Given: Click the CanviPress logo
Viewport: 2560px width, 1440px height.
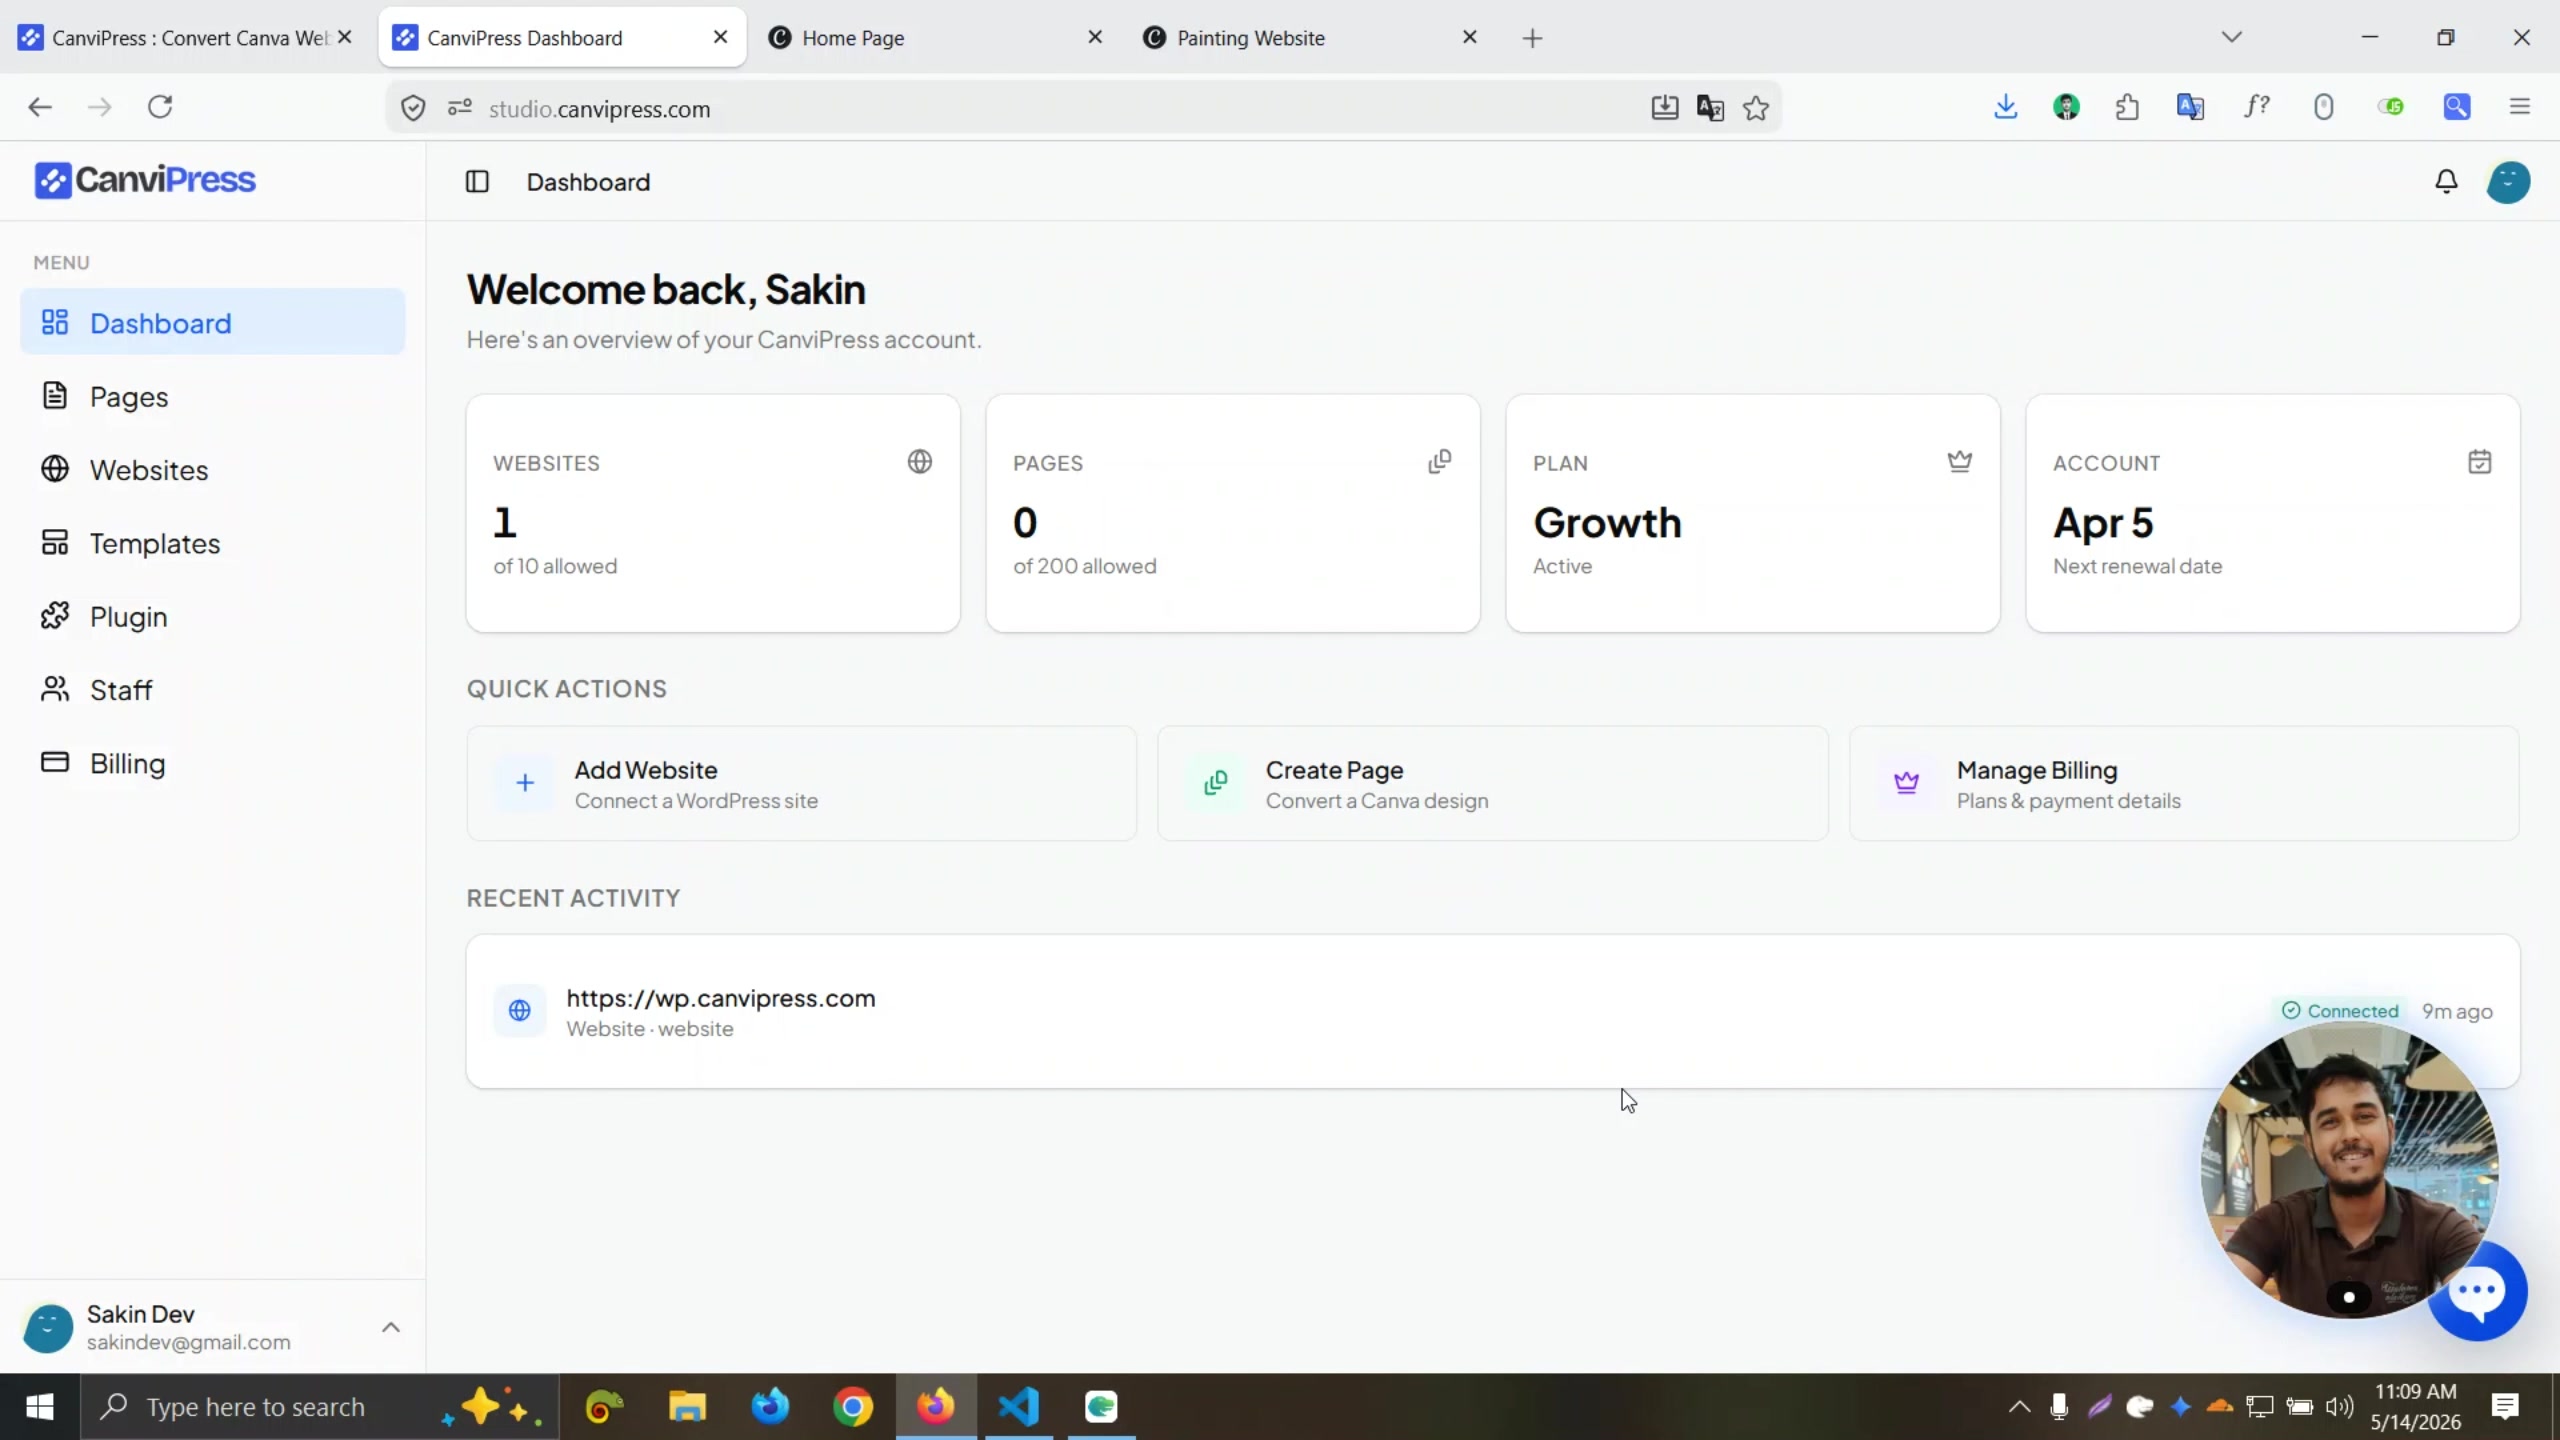Looking at the screenshot, I should pos(145,180).
